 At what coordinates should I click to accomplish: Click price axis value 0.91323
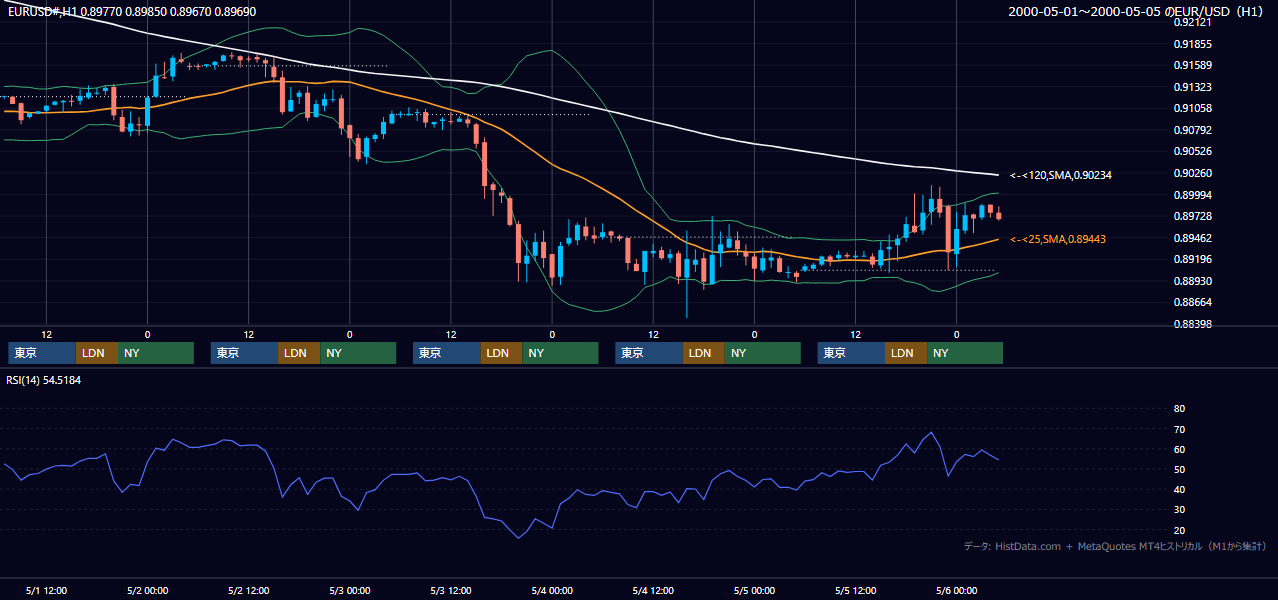1192,87
